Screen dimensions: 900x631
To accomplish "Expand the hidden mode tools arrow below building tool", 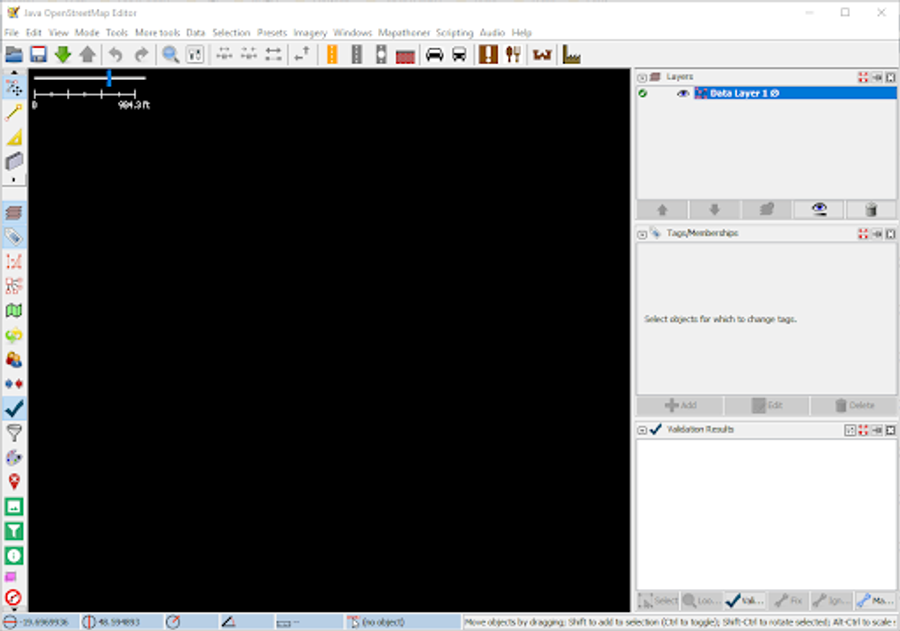I will coord(14,180).
